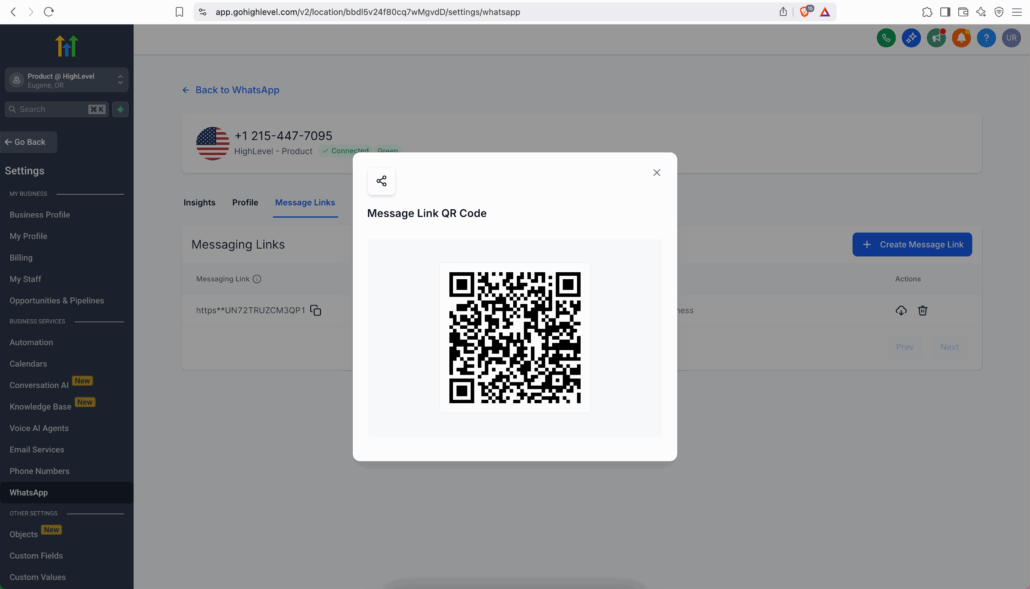The image size is (1030, 589).
Task: Click the phone number +1 215-447-7095
Action: coord(283,136)
